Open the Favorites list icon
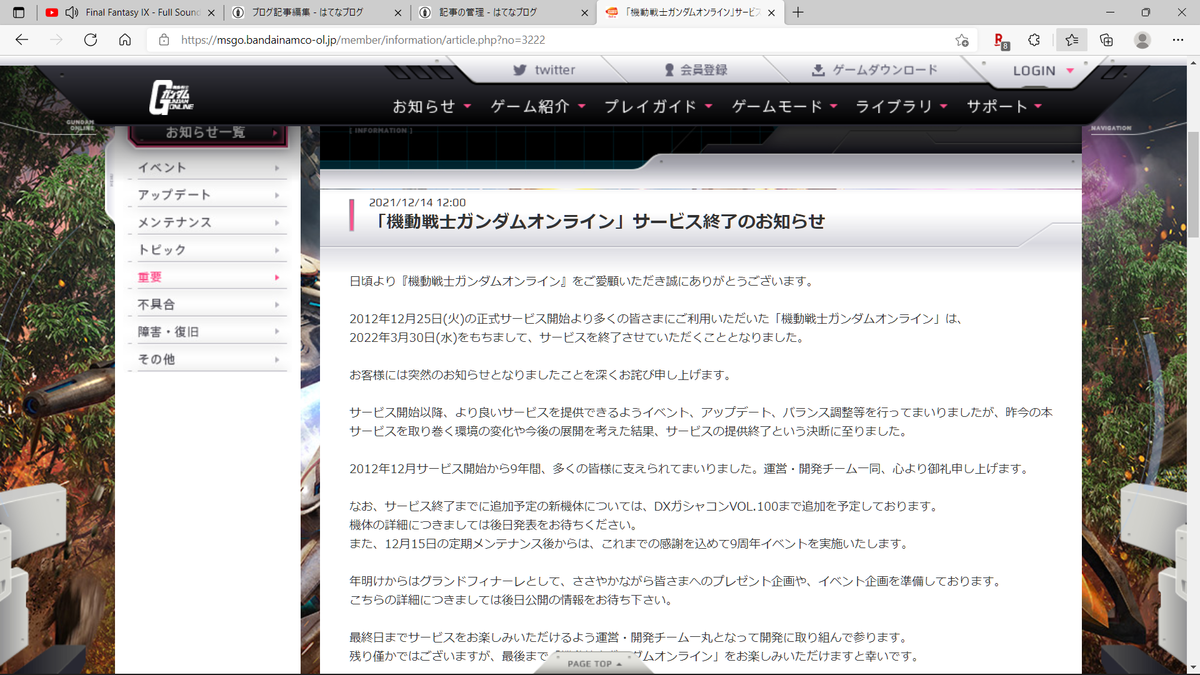Image resolution: width=1200 pixels, height=675 pixels. click(x=1071, y=40)
